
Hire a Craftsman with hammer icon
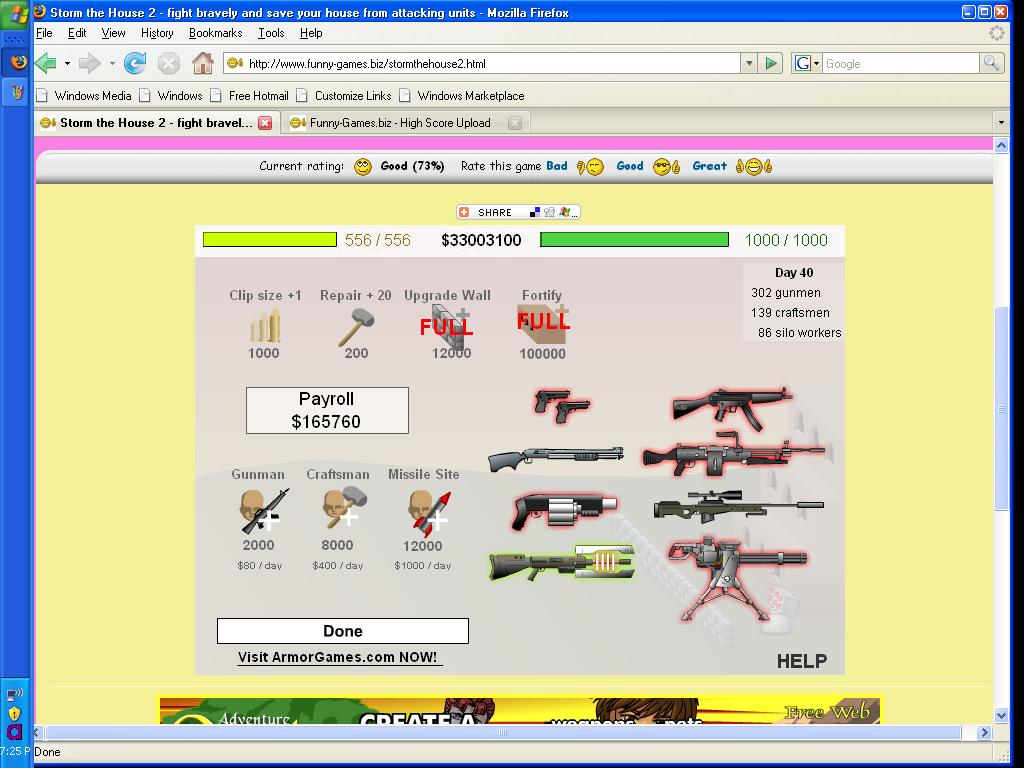coord(343,507)
